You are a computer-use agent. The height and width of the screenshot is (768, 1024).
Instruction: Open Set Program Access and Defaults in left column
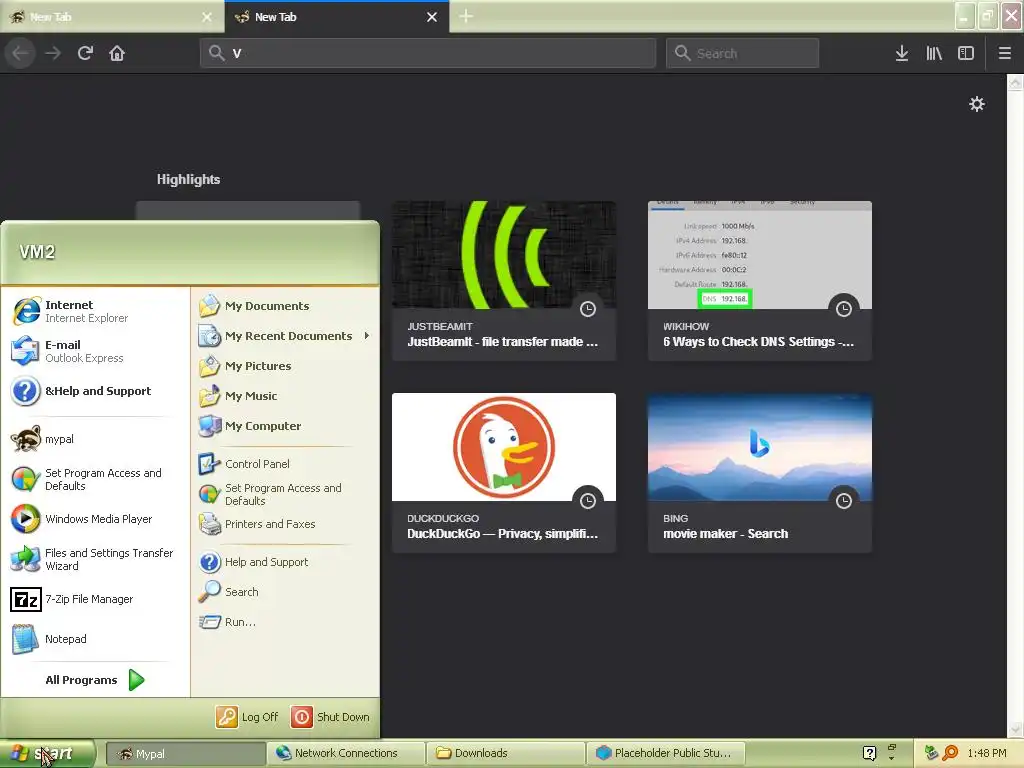click(x=95, y=479)
